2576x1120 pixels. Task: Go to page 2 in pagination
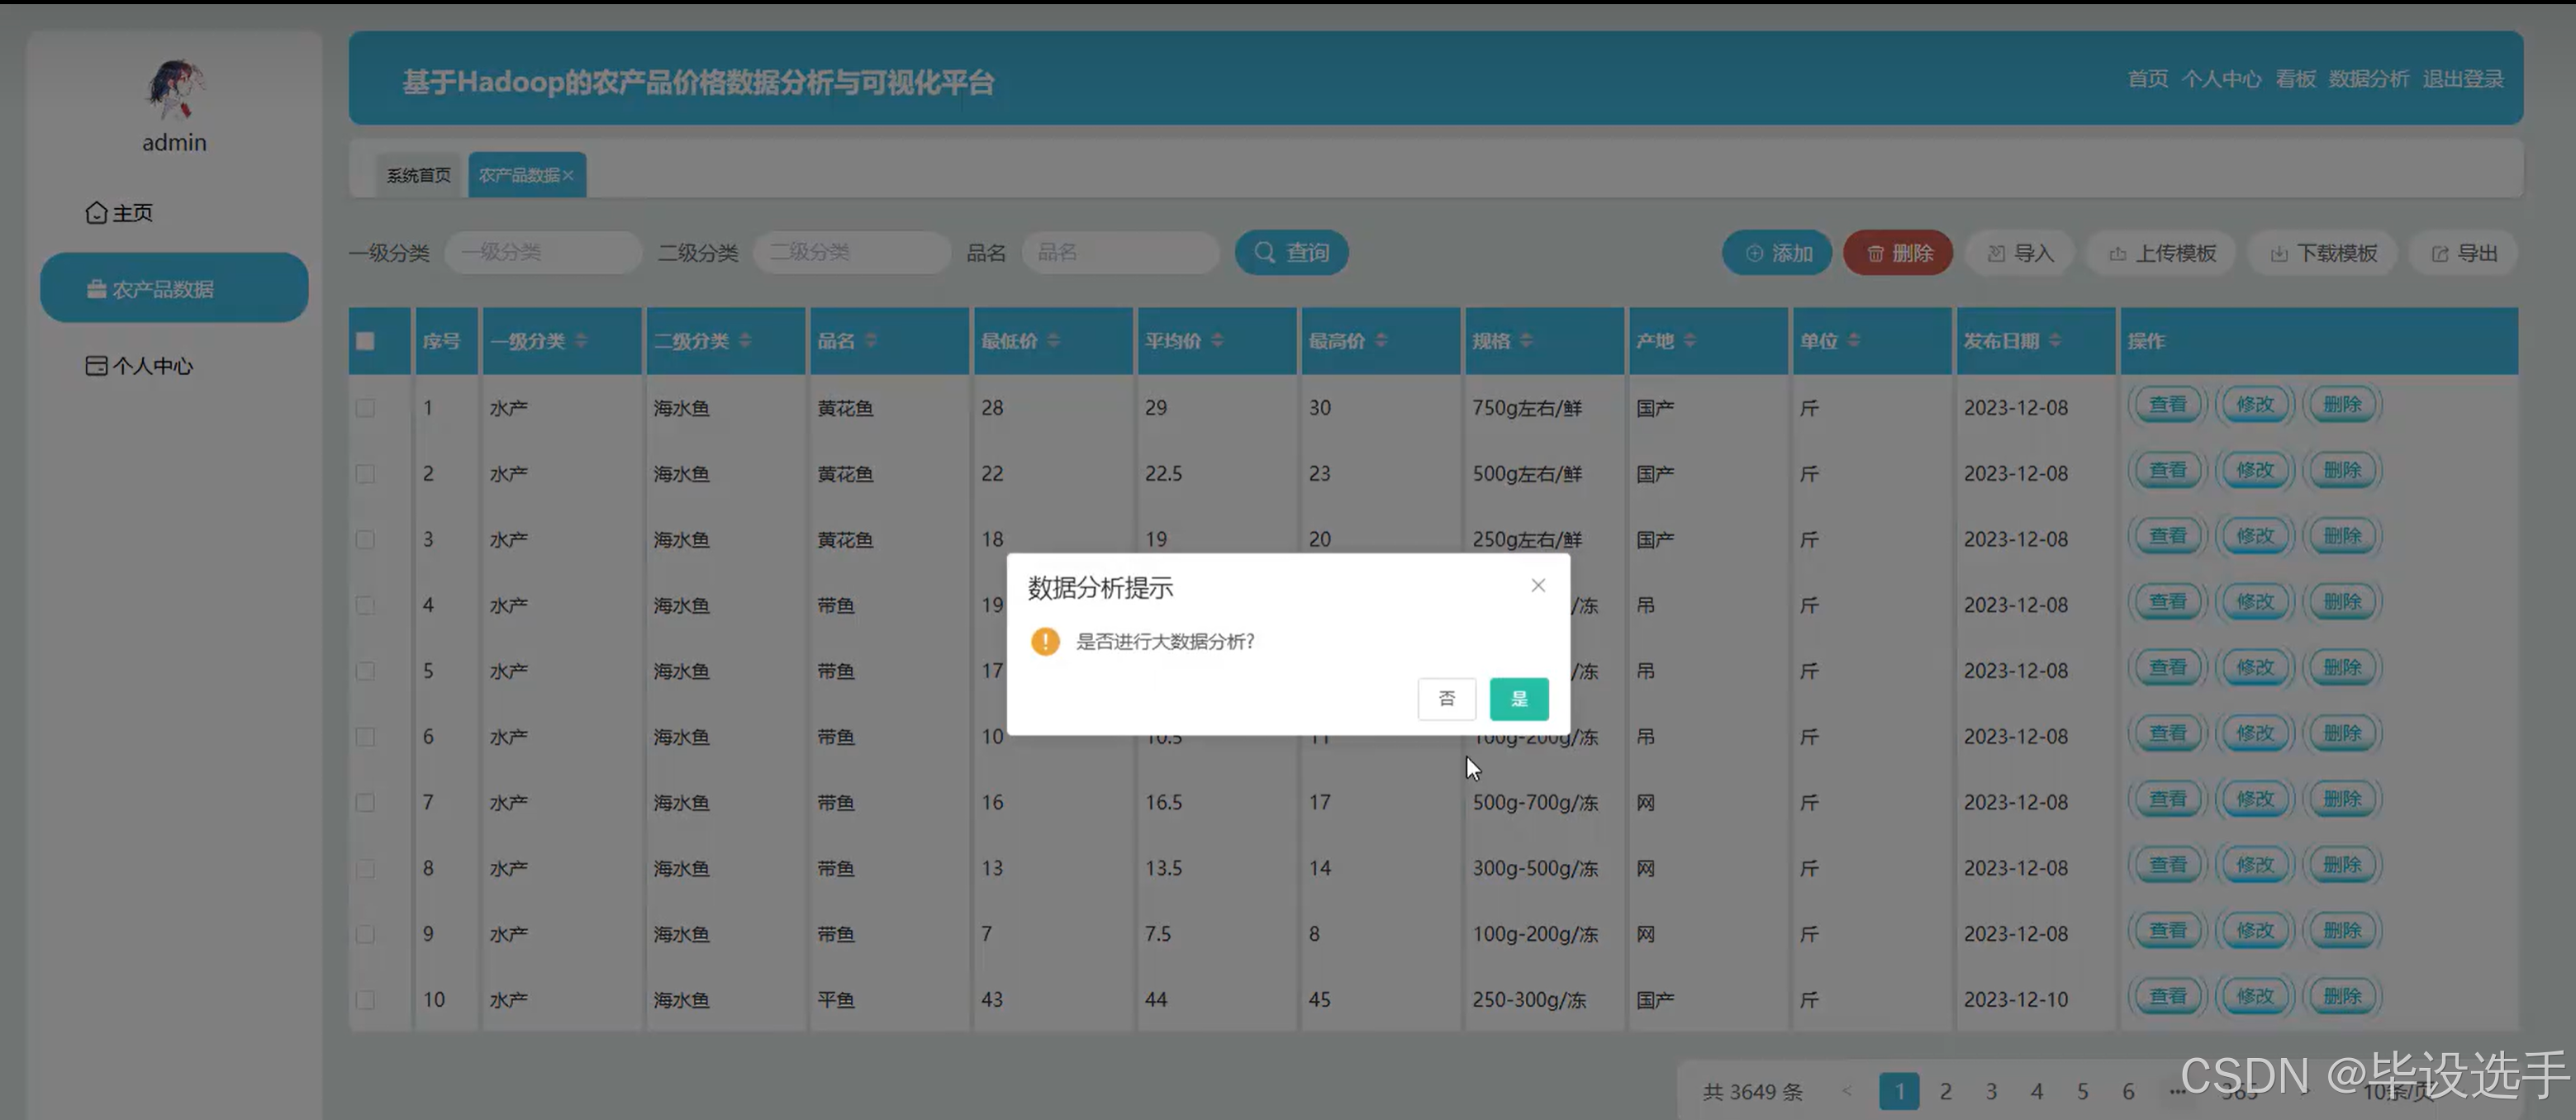point(1945,1091)
